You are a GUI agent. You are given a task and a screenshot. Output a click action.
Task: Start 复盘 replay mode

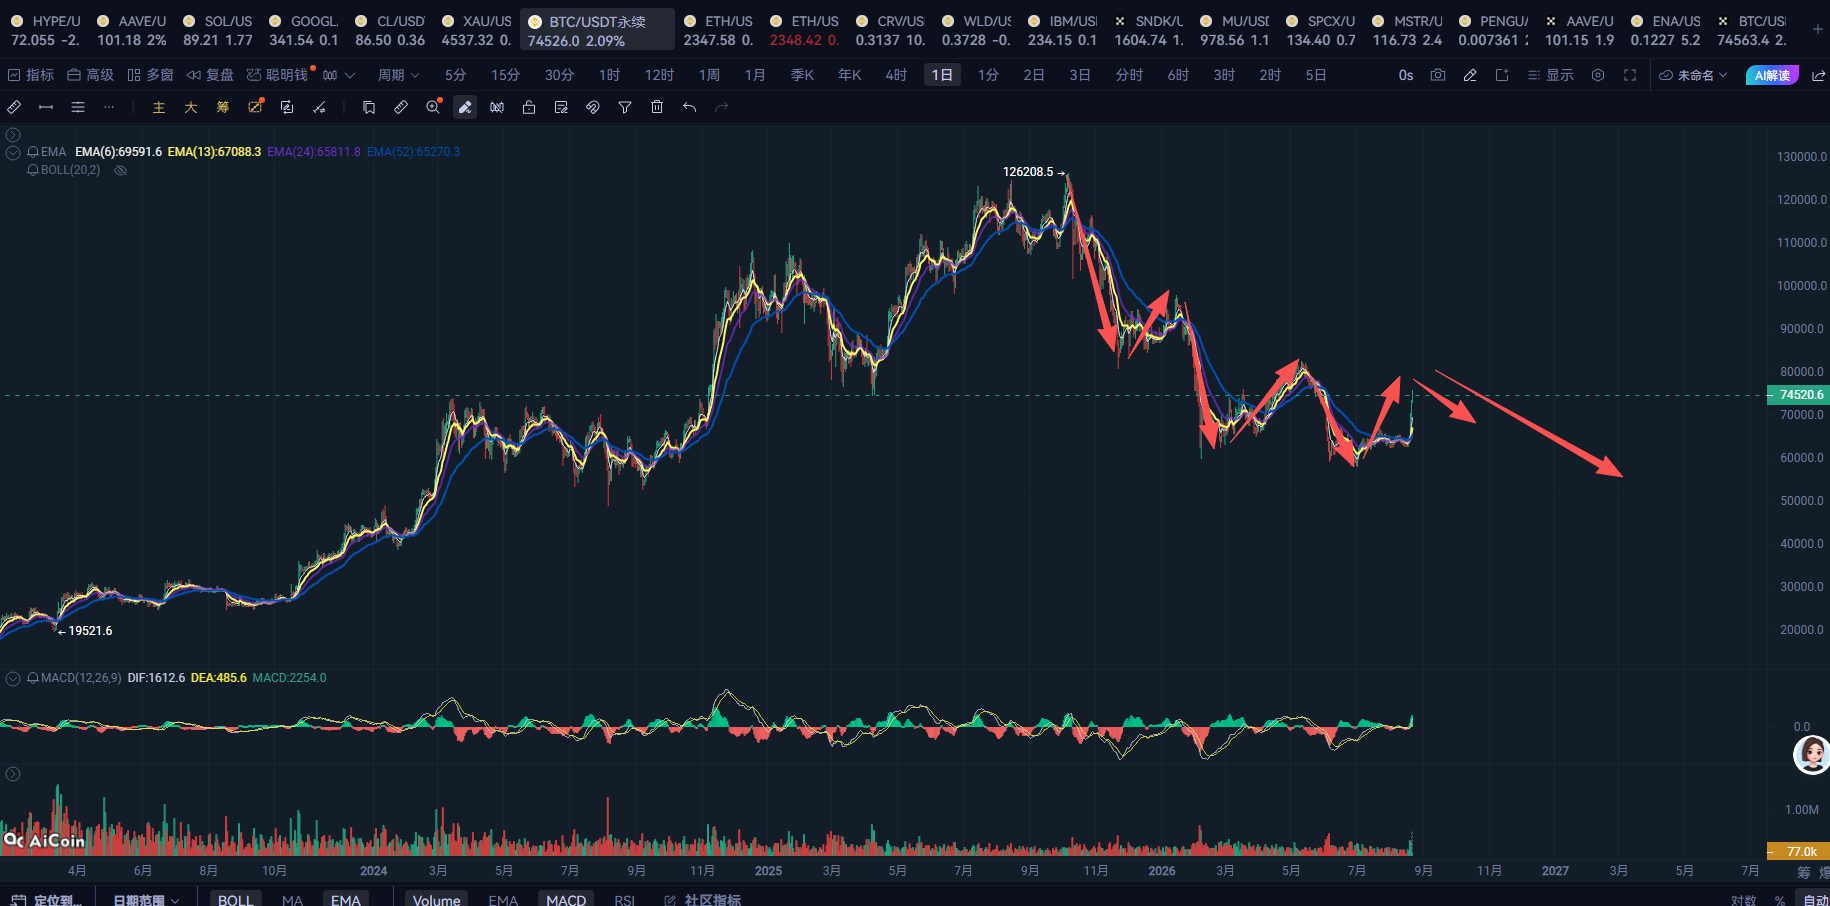pos(210,75)
